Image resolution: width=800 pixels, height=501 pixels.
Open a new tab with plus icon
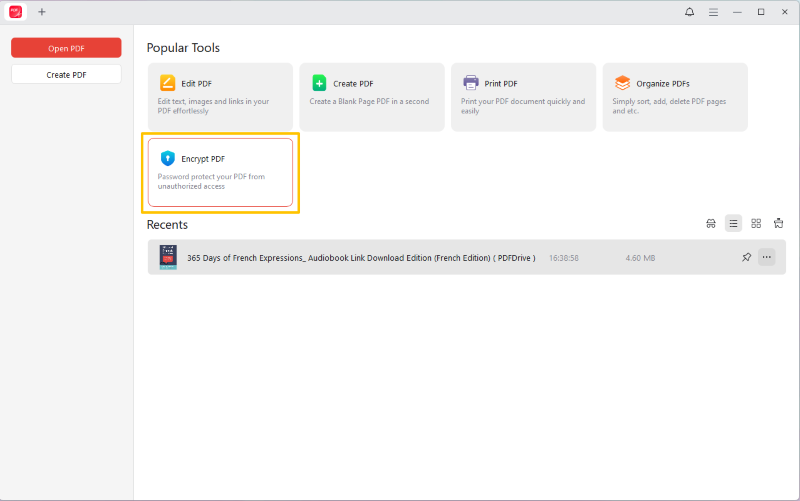[42, 12]
